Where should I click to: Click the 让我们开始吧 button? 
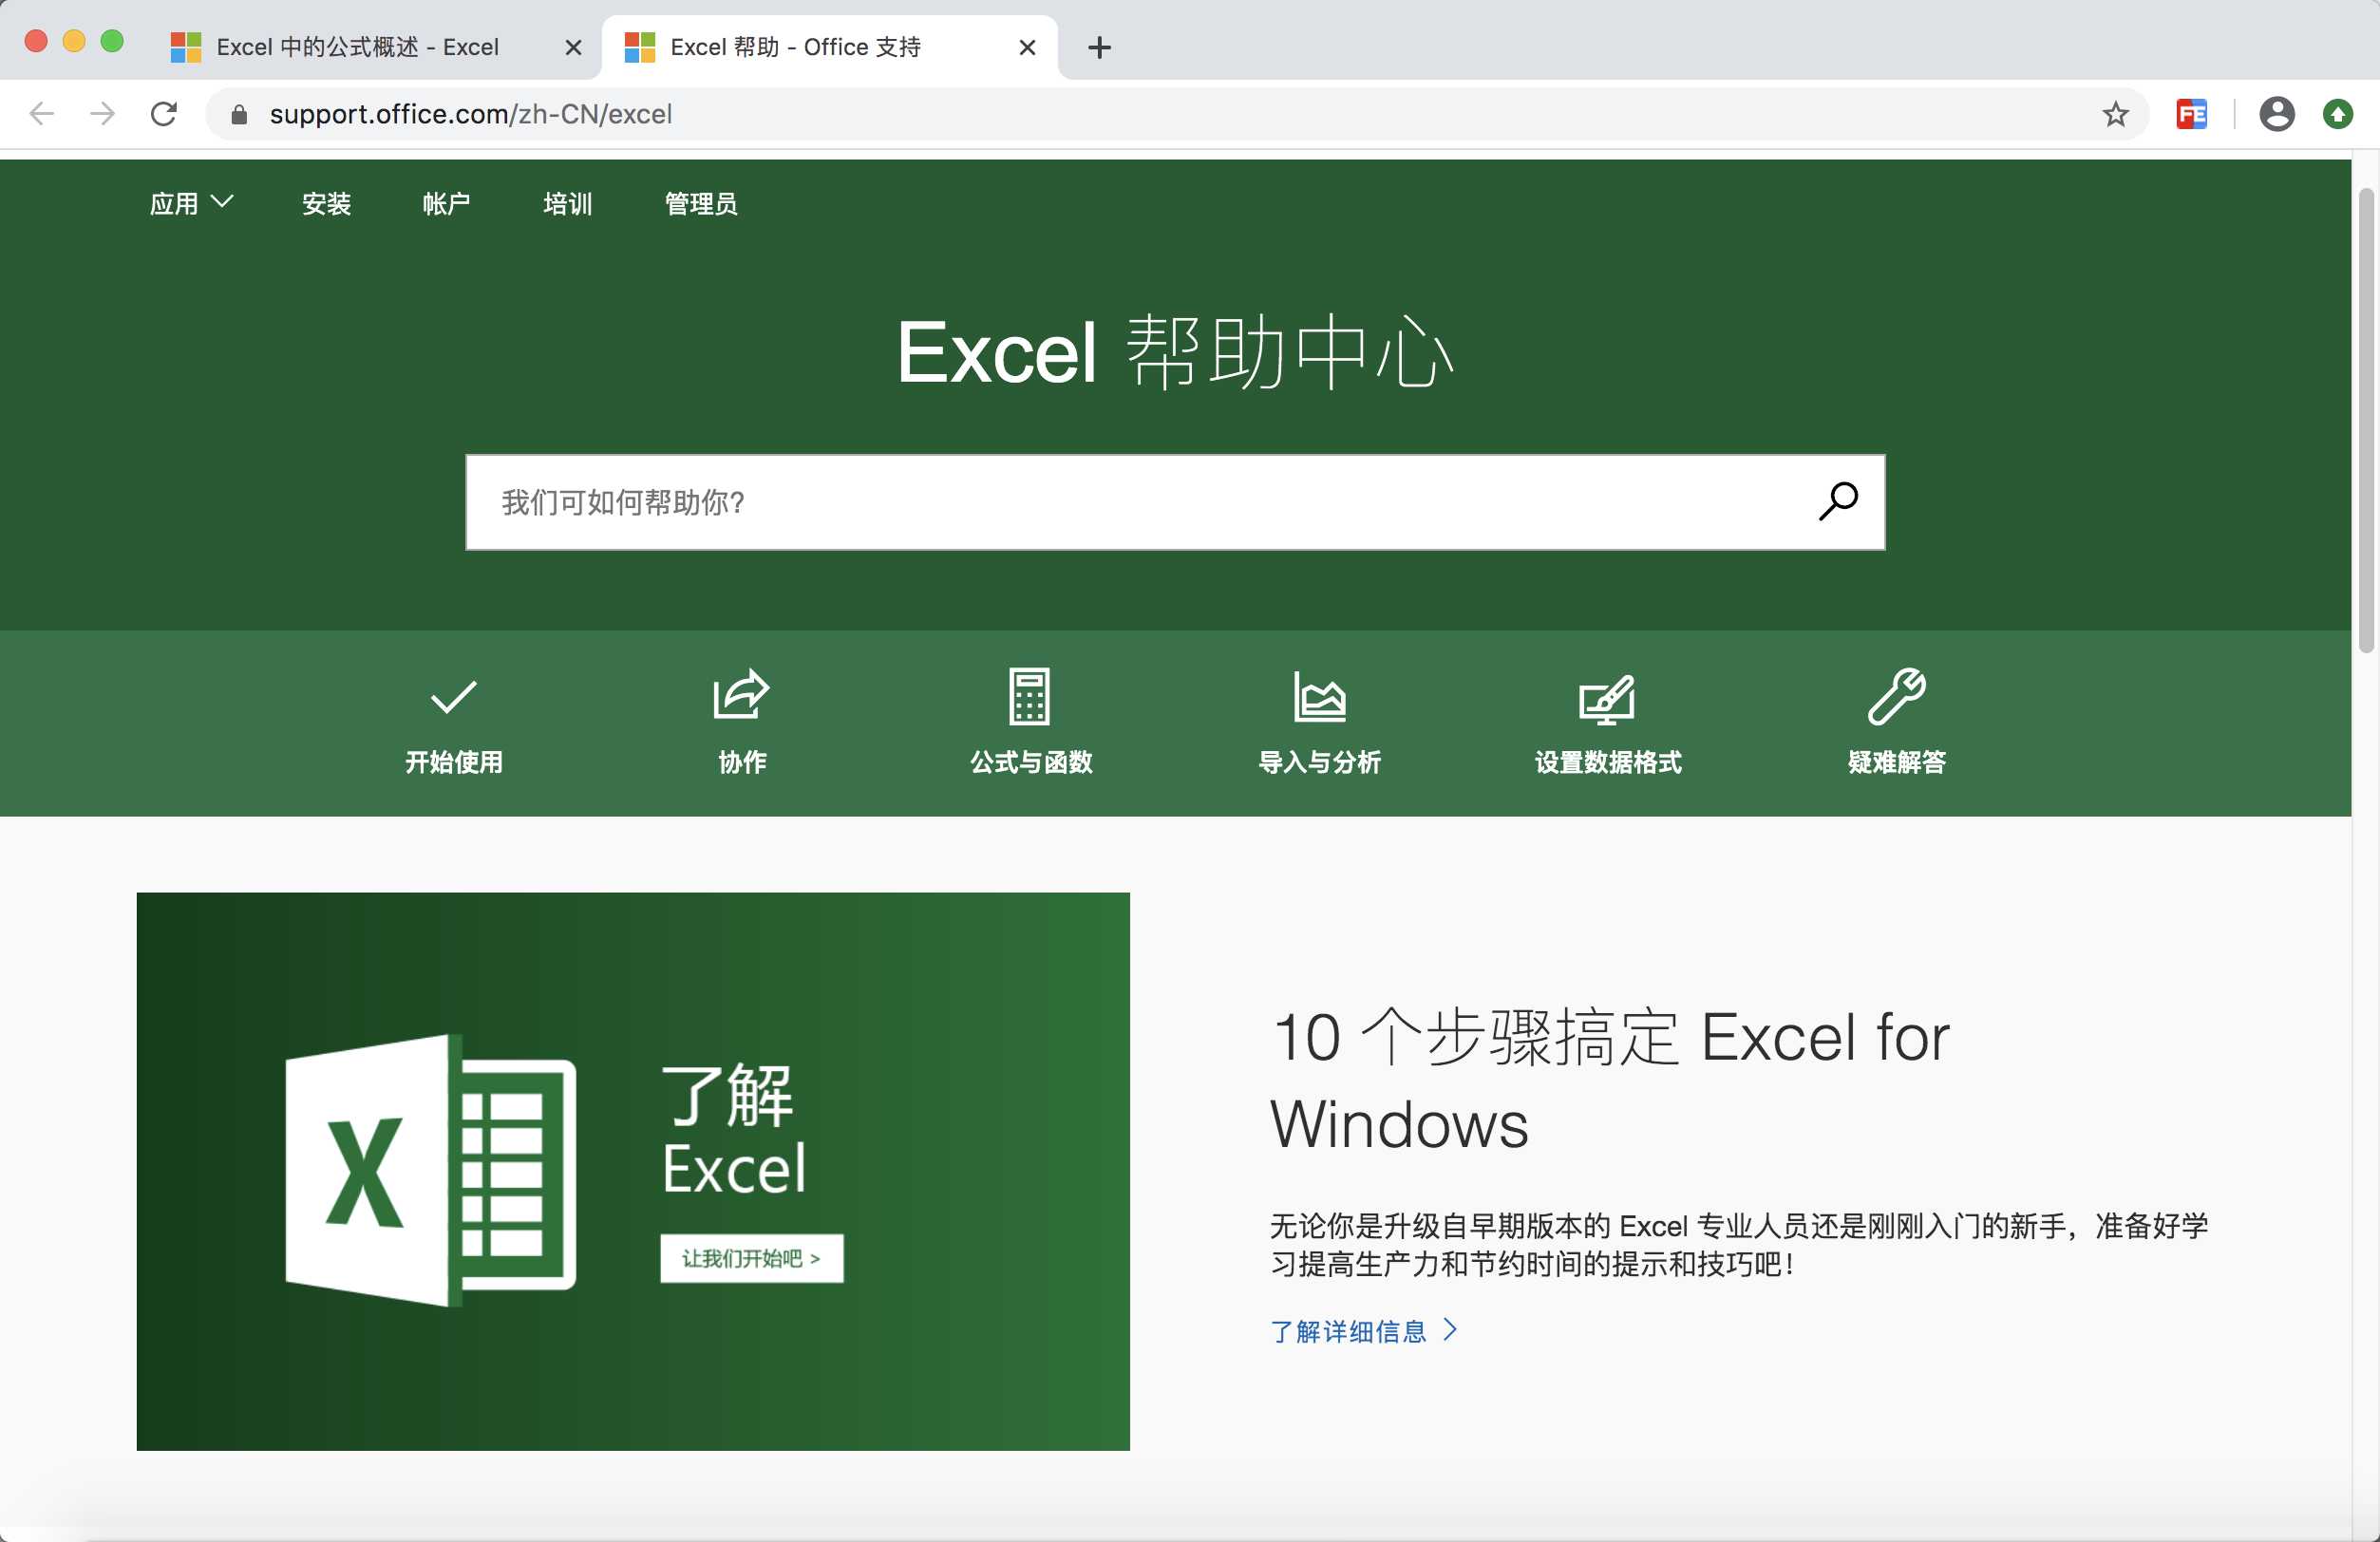coord(751,1258)
